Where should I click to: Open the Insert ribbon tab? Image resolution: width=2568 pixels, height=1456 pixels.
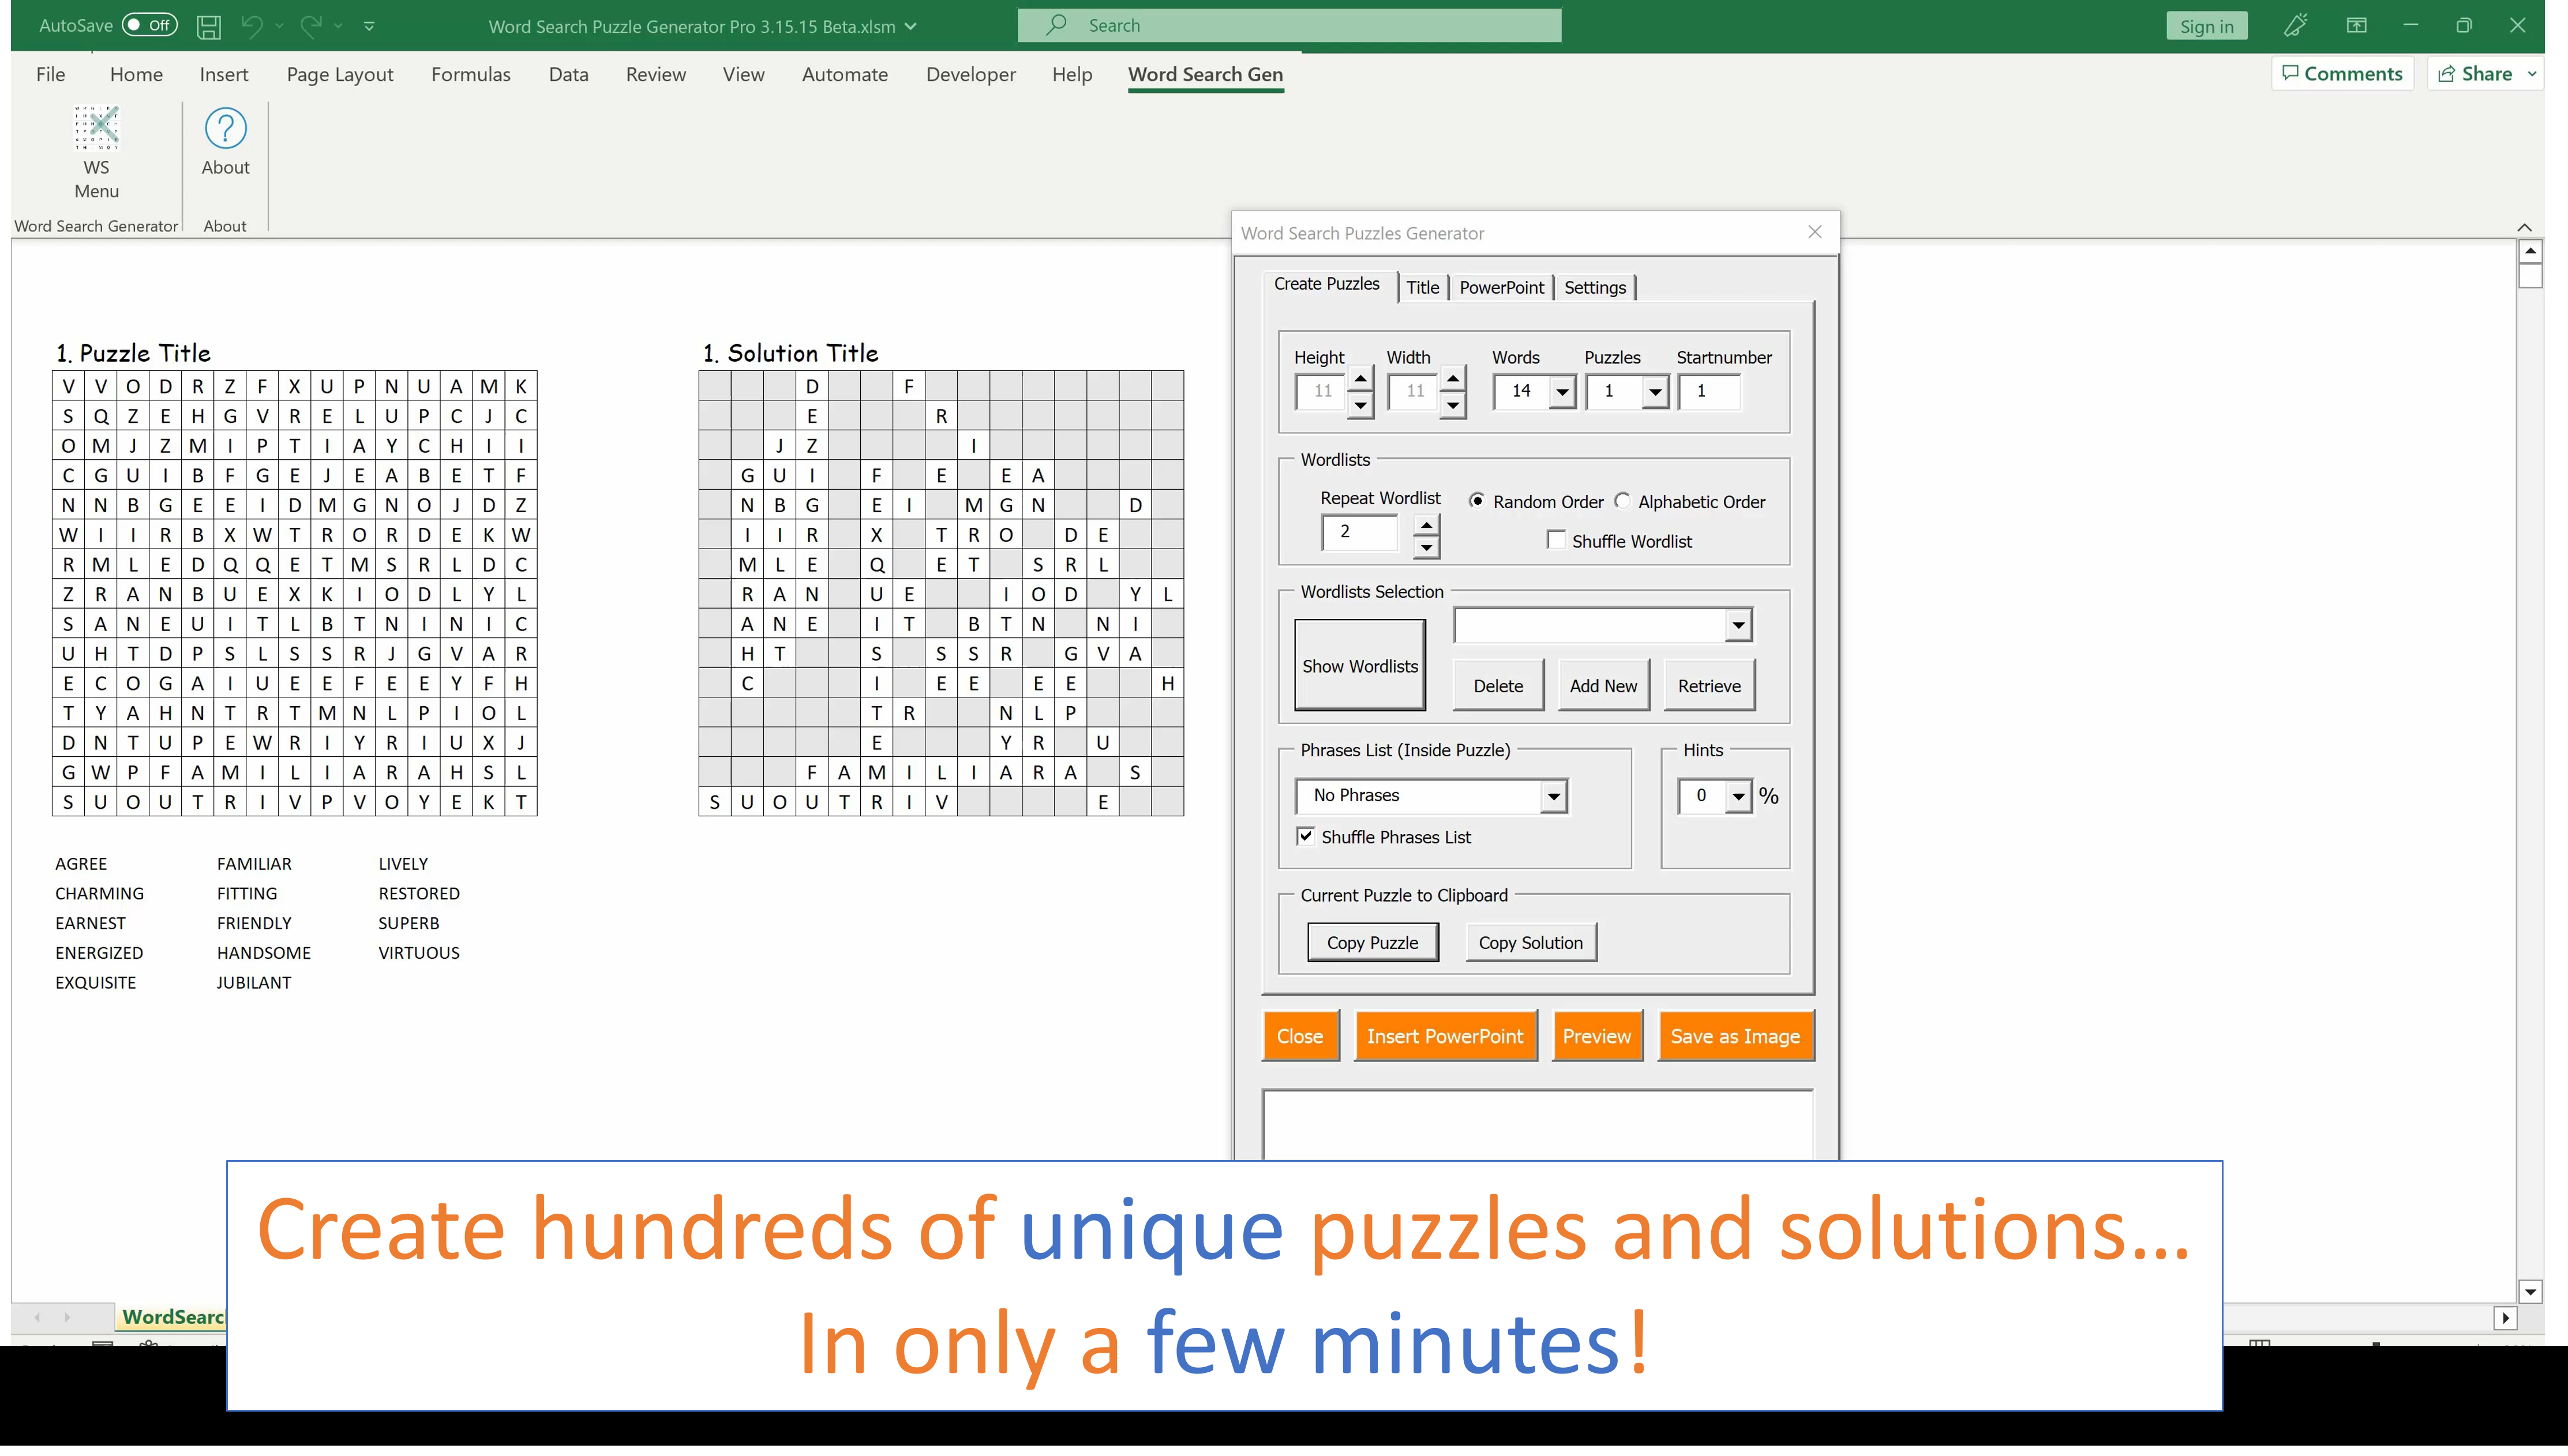pos(223,74)
